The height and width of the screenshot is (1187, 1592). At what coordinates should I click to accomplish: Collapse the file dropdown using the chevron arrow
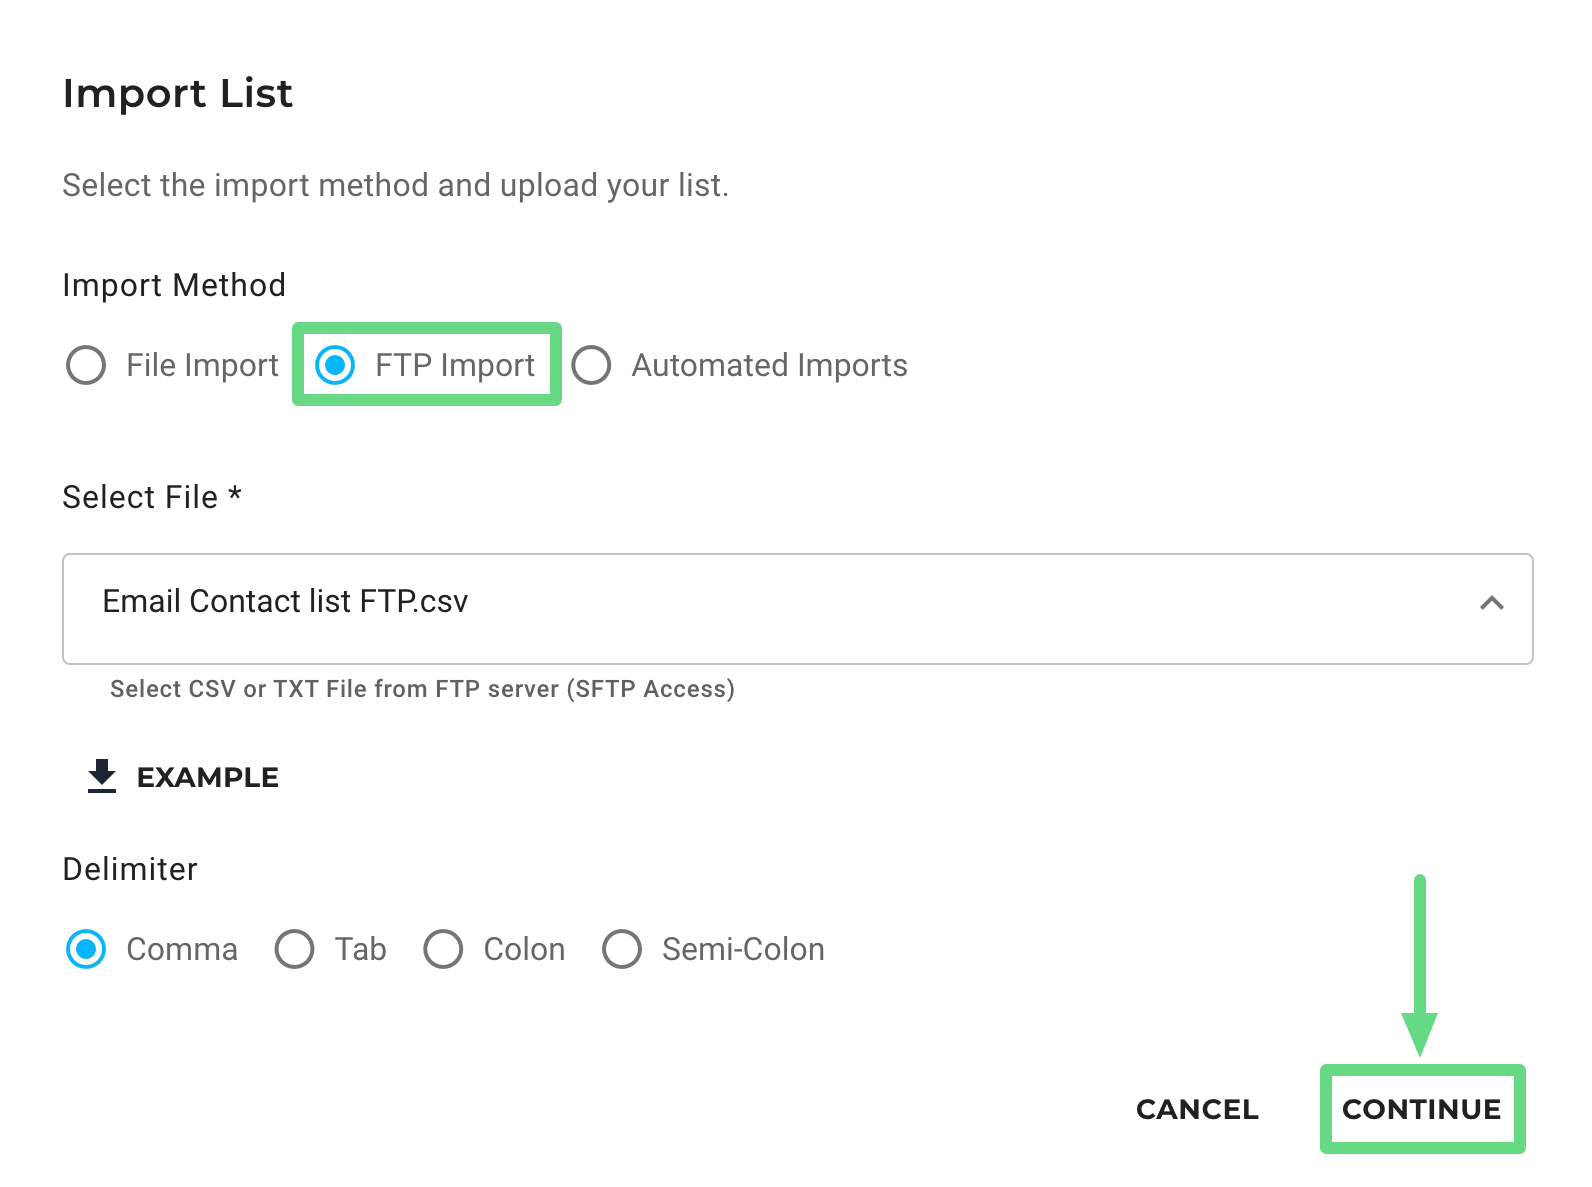point(1491,603)
